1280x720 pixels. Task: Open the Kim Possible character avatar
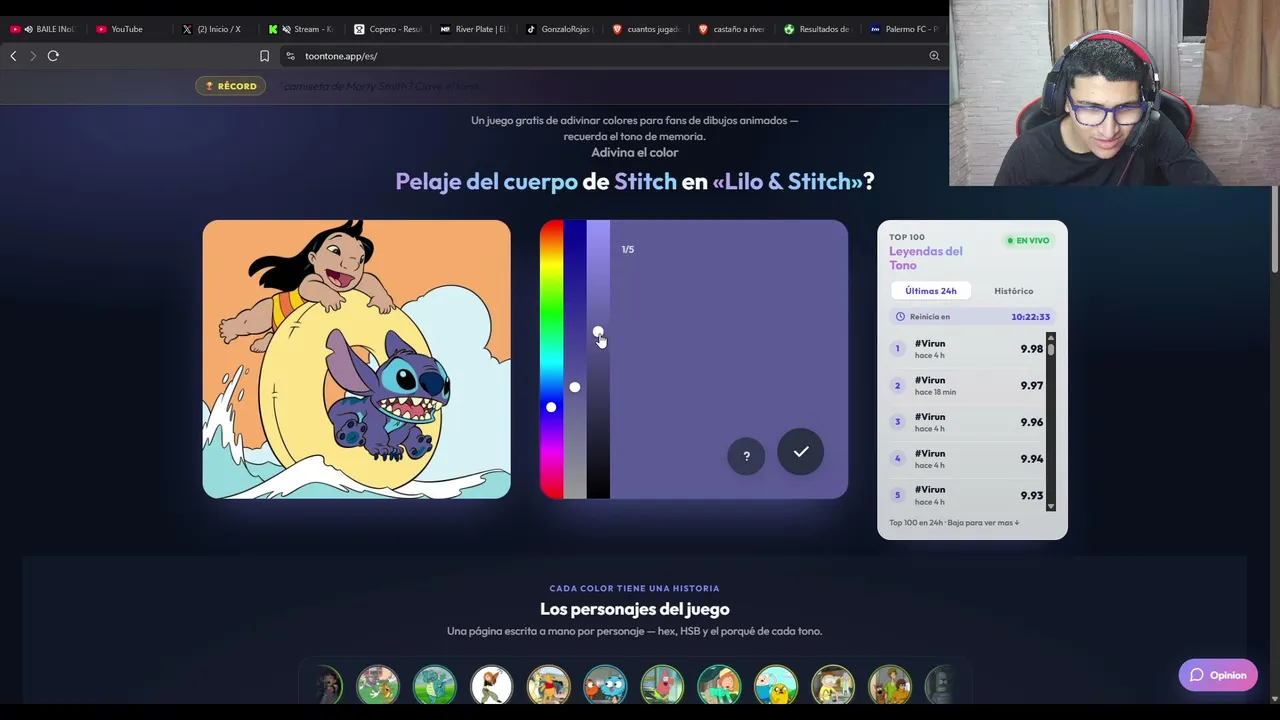[x=491, y=686]
